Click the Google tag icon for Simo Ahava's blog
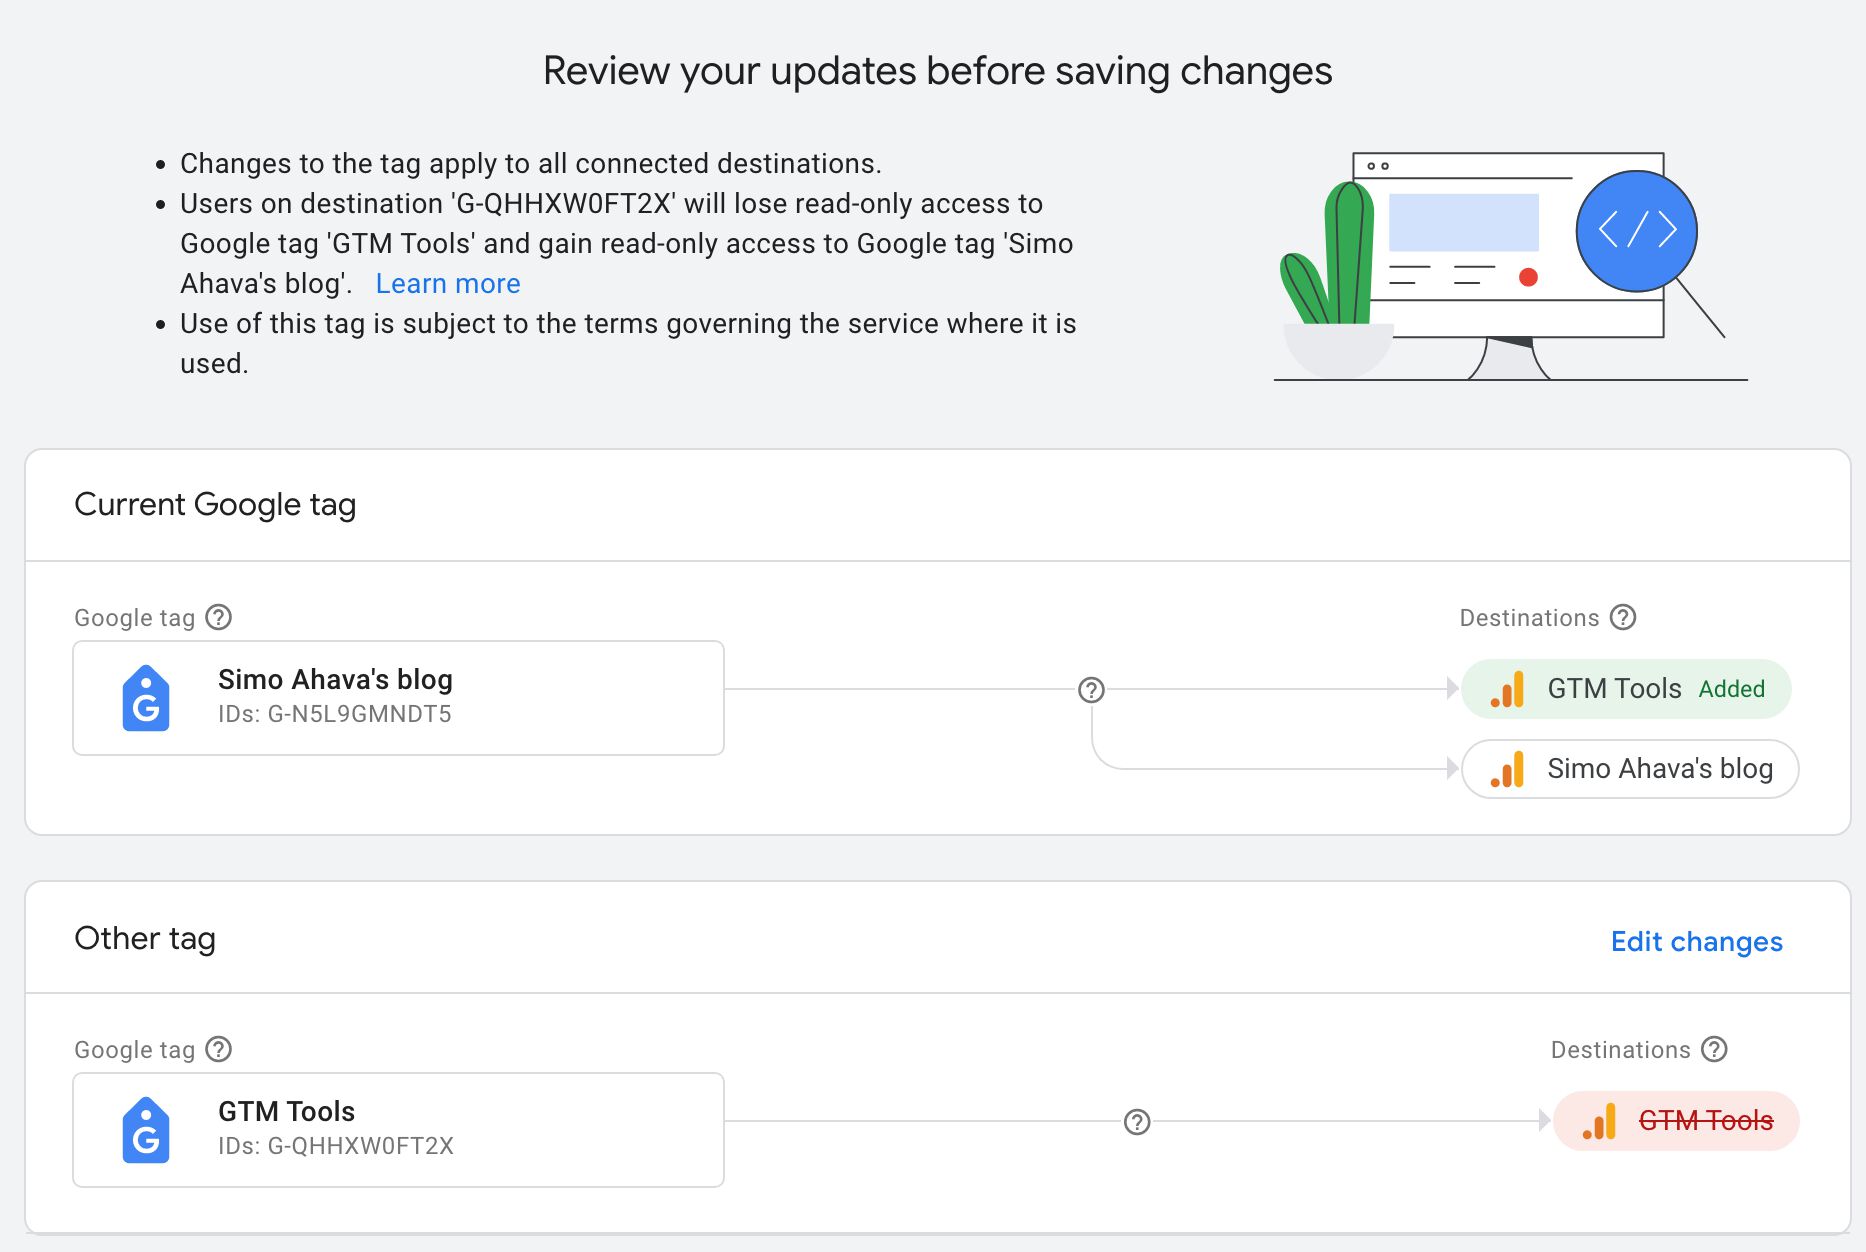1866x1252 pixels. pos(146,698)
